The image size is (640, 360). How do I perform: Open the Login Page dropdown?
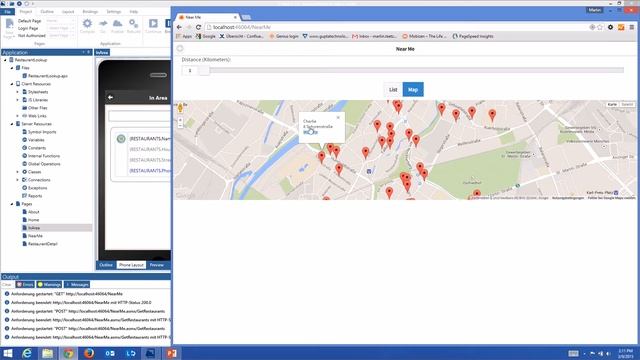[61, 28]
